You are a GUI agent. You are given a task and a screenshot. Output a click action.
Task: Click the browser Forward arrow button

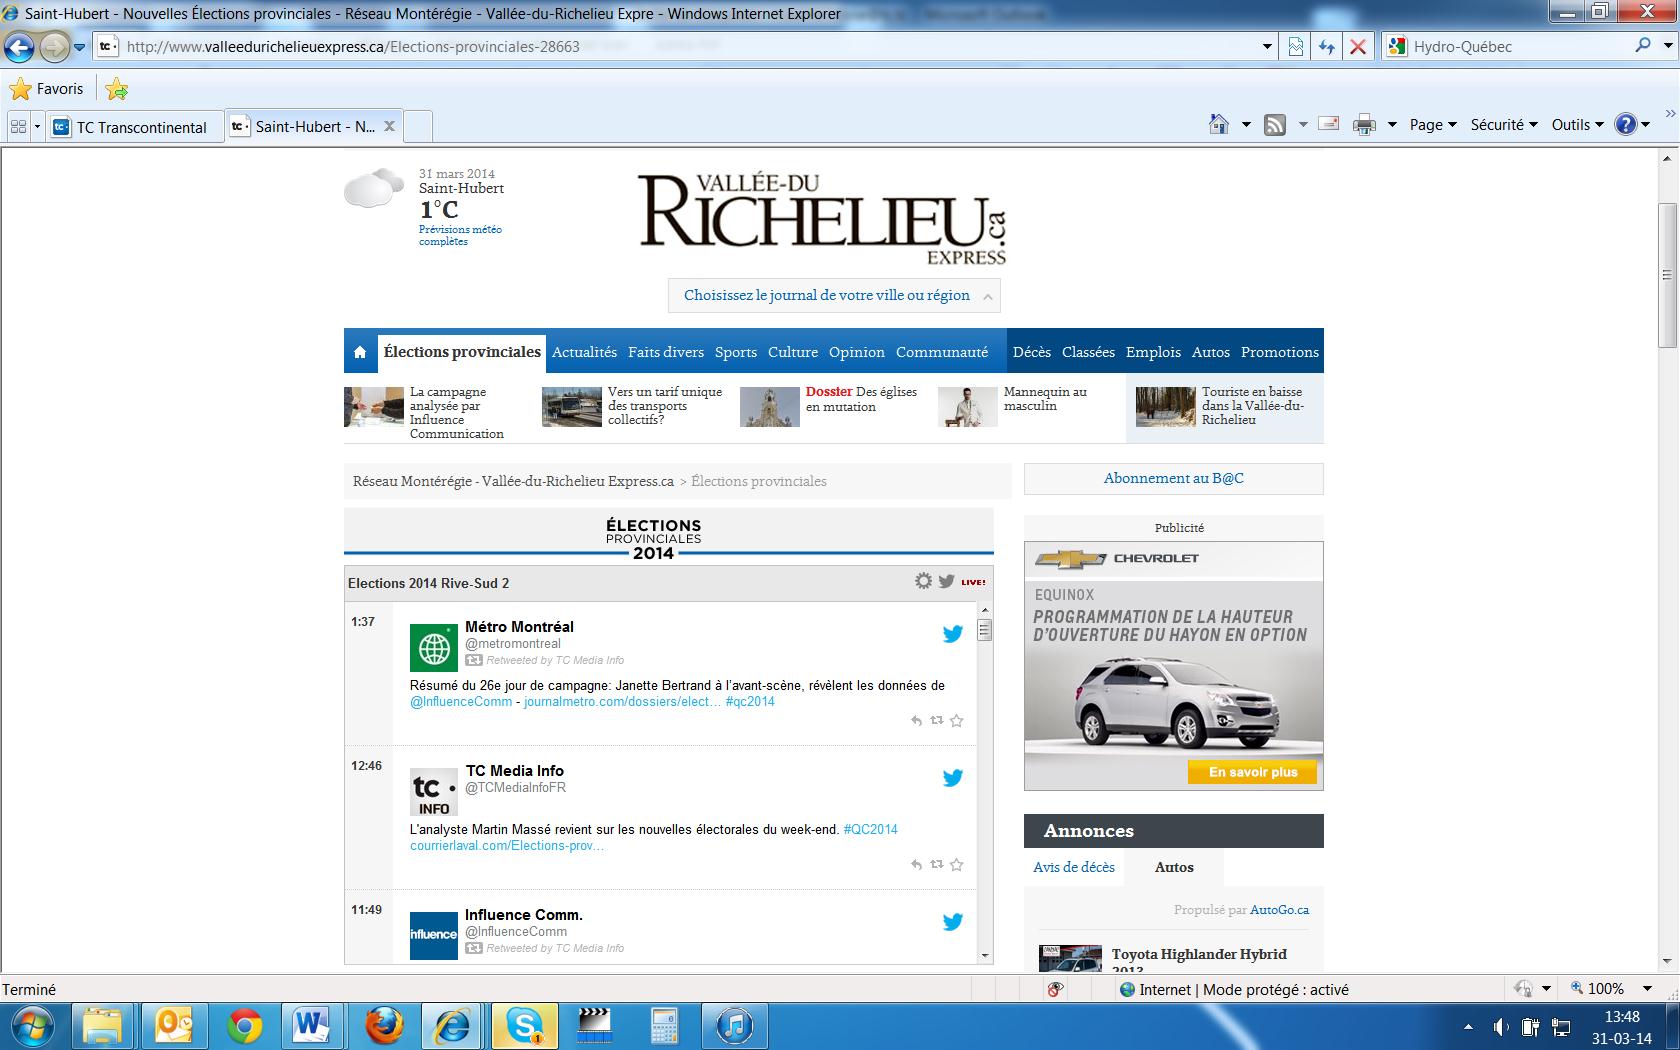54,47
